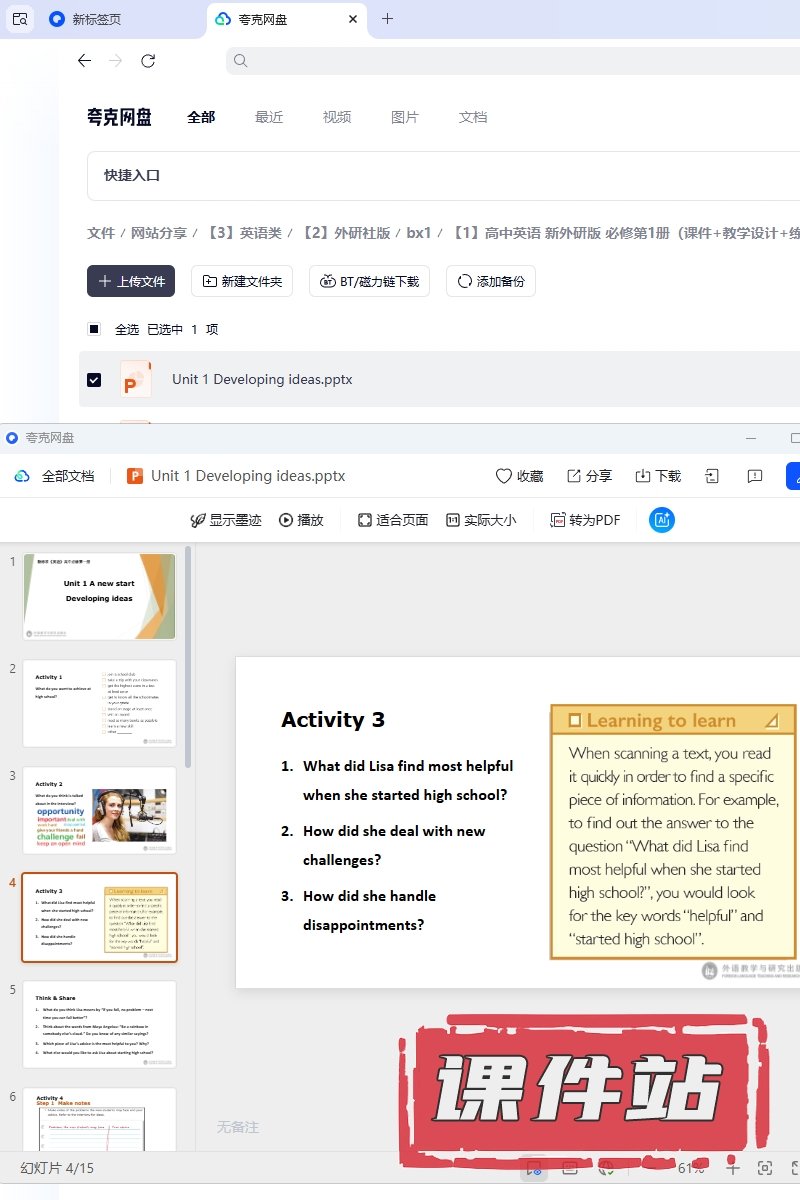Open BT/磁力链下载 option

(x=369, y=282)
